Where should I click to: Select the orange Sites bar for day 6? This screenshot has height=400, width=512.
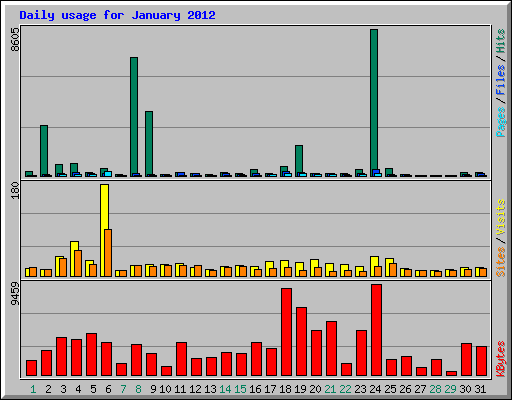[x=108, y=253]
